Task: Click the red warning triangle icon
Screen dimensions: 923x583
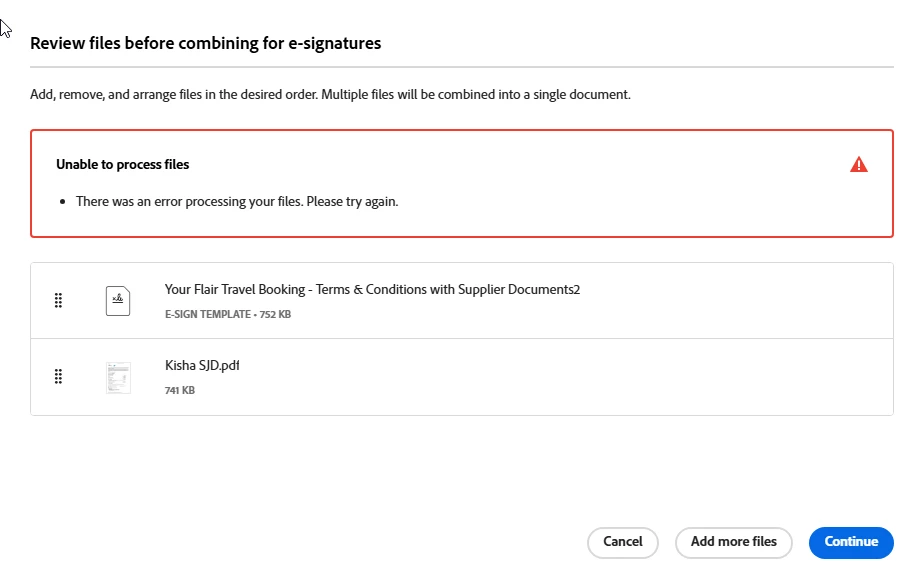Action: click(858, 165)
